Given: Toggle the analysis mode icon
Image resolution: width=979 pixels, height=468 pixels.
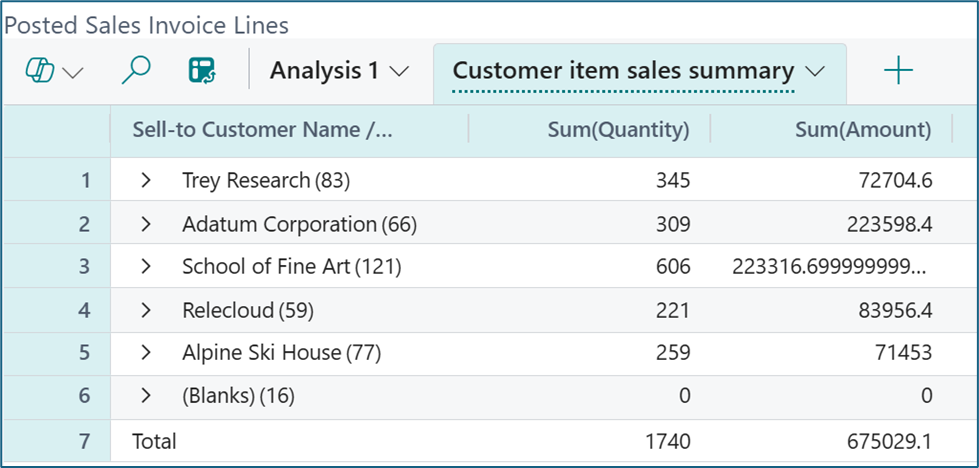Looking at the screenshot, I should pyautogui.click(x=201, y=71).
